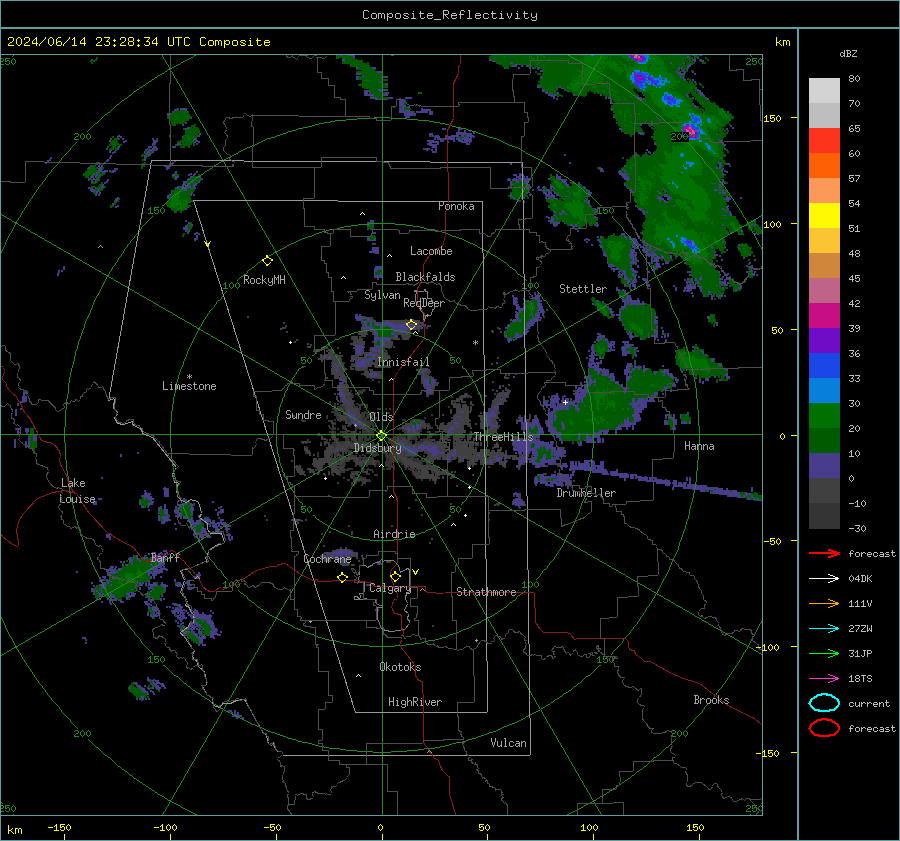Click the Lacombe city label
The width and height of the screenshot is (900, 841).
pyautogui.click(x=431, y=251)
